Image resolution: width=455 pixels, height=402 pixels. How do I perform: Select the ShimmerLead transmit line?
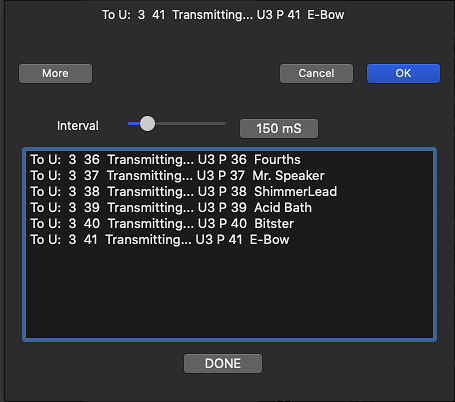point(184,192)
